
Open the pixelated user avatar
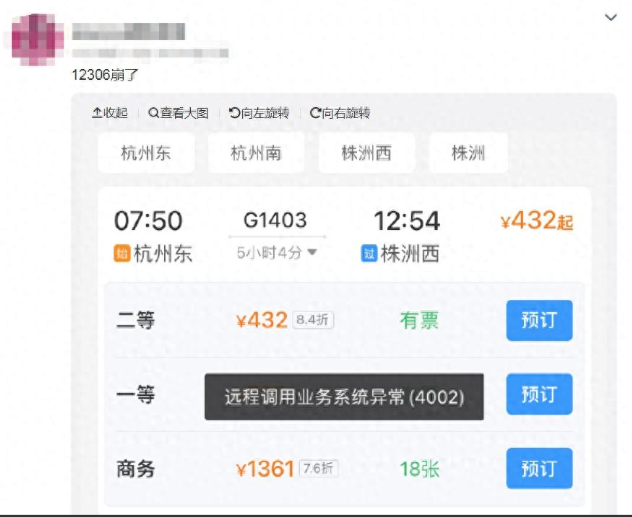pyautogui.click(x=37, y=39)
